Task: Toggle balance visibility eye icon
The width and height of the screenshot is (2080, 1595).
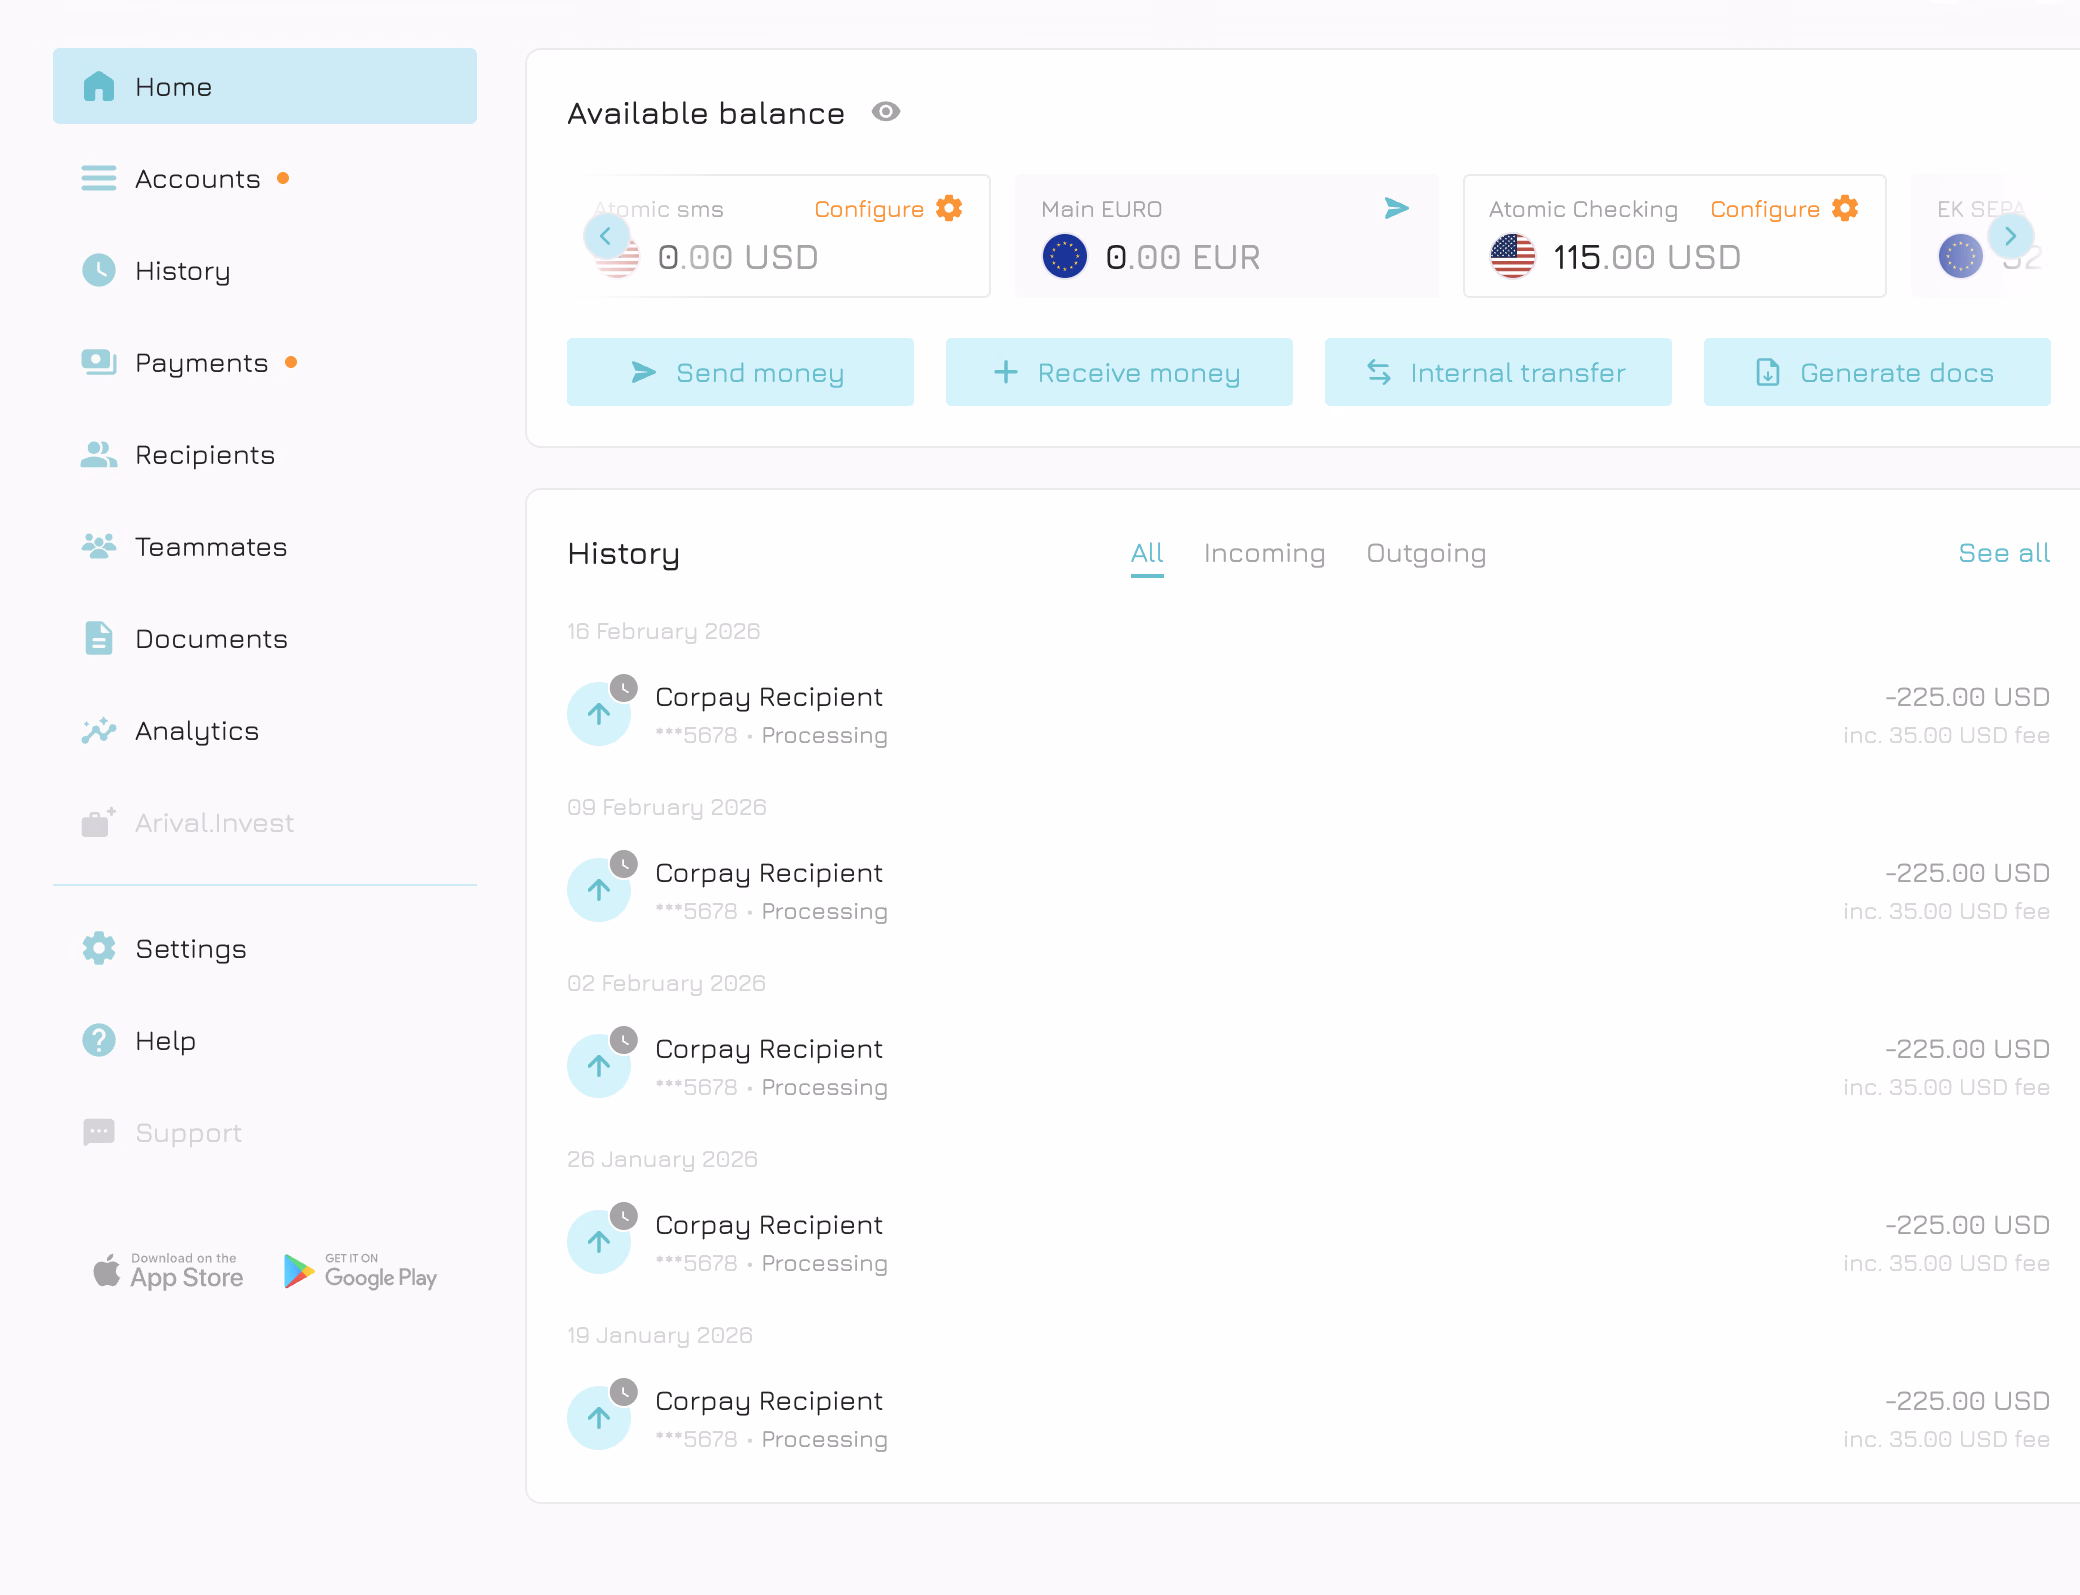Action: coord(885,112)
